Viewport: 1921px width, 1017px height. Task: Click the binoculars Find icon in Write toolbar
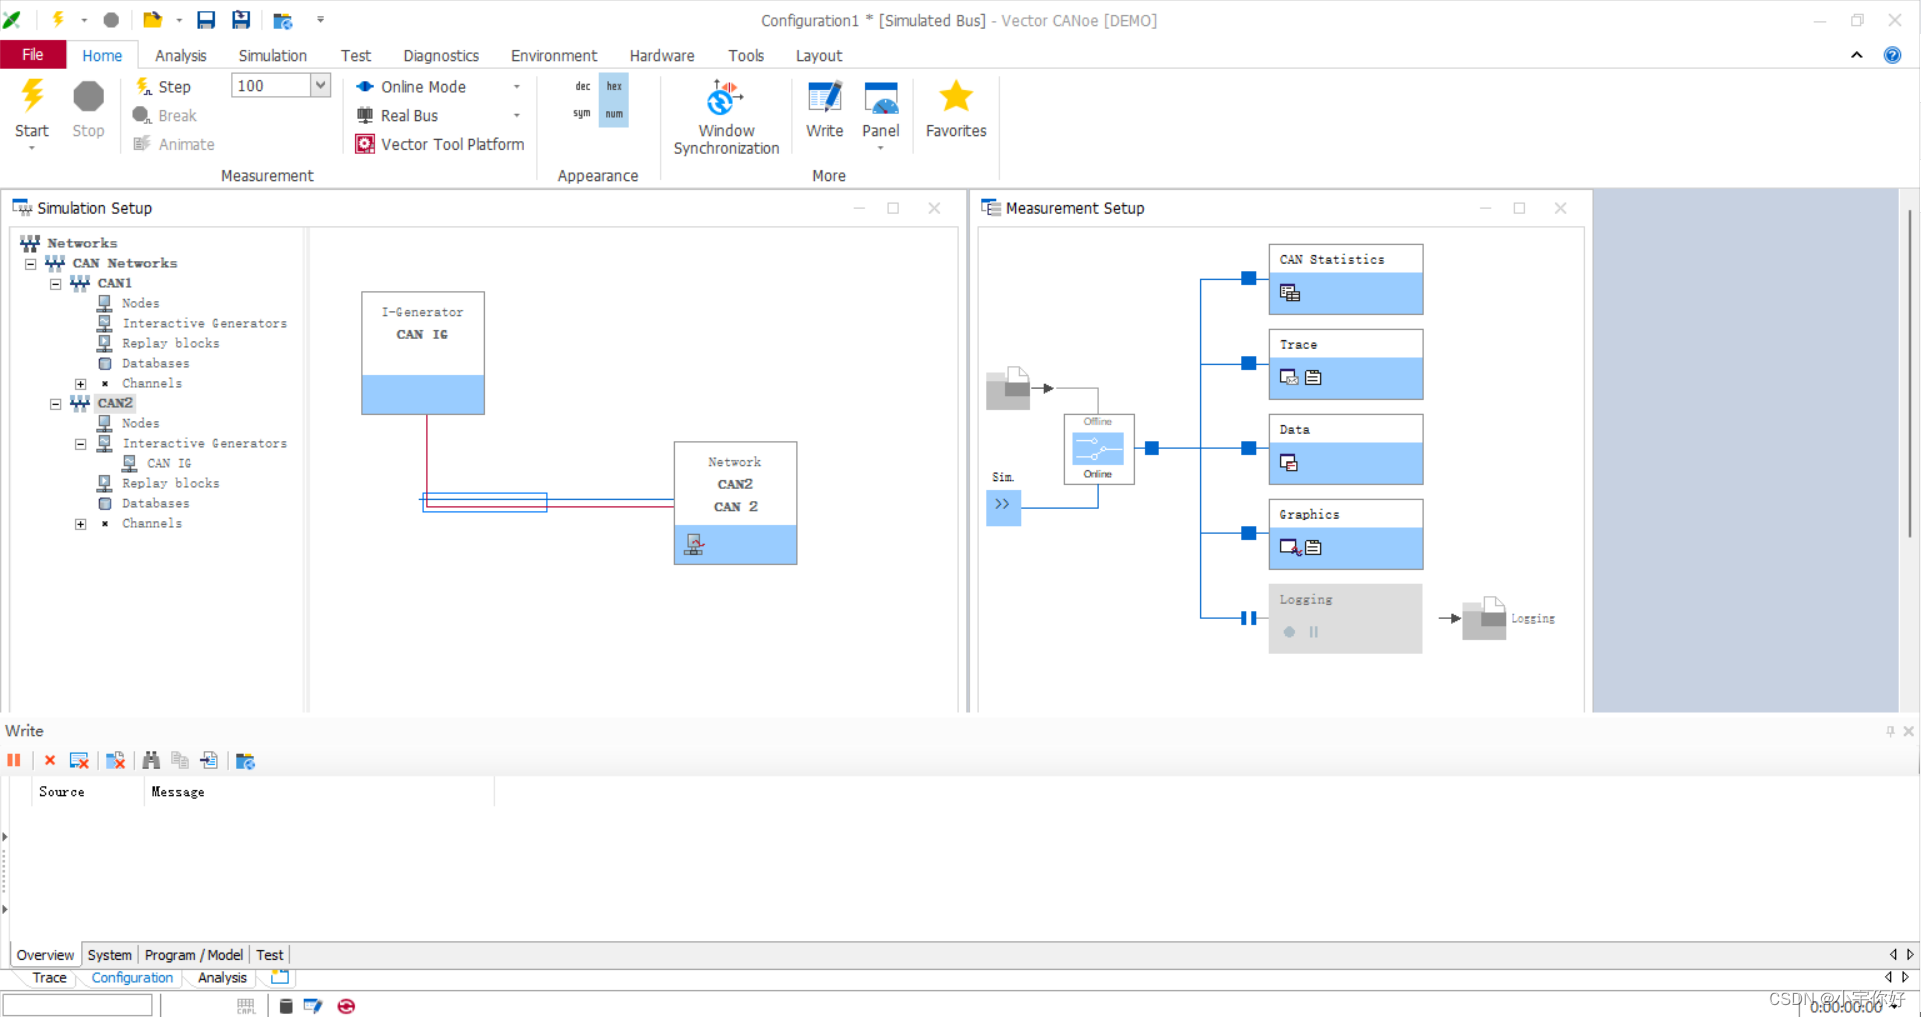151,761
